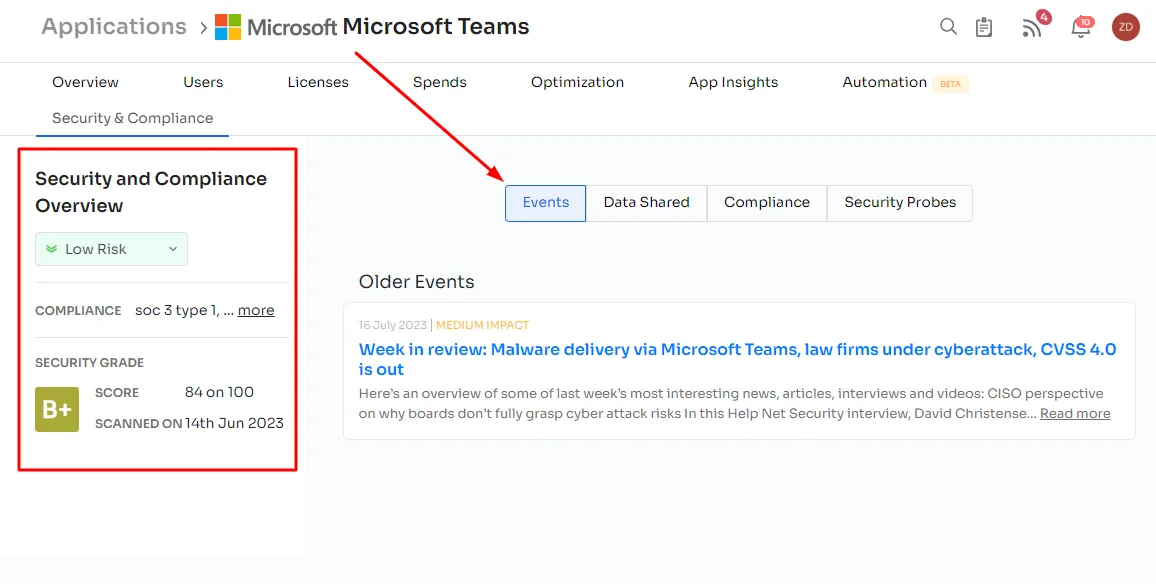Click the scanned date 14th Jun 2023
This screenshot has height=584, width=1156.
coord(234,423)
